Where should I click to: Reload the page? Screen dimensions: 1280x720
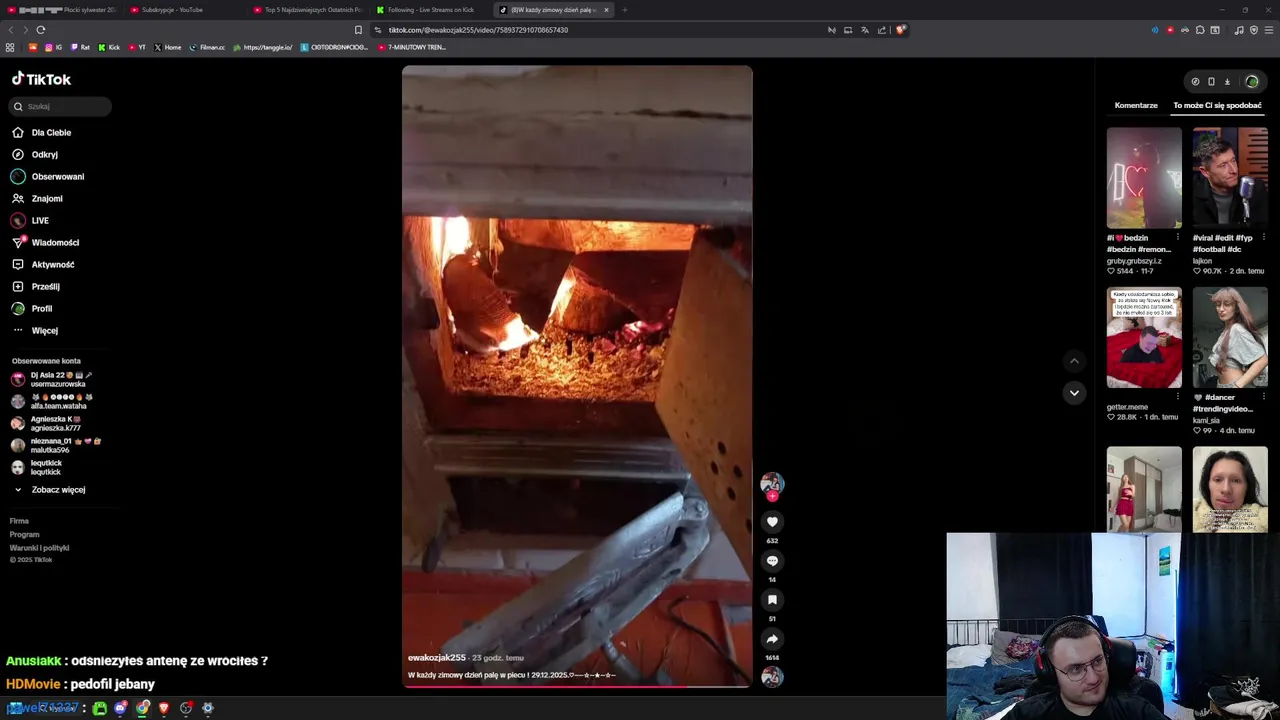(x=41, y=30)
